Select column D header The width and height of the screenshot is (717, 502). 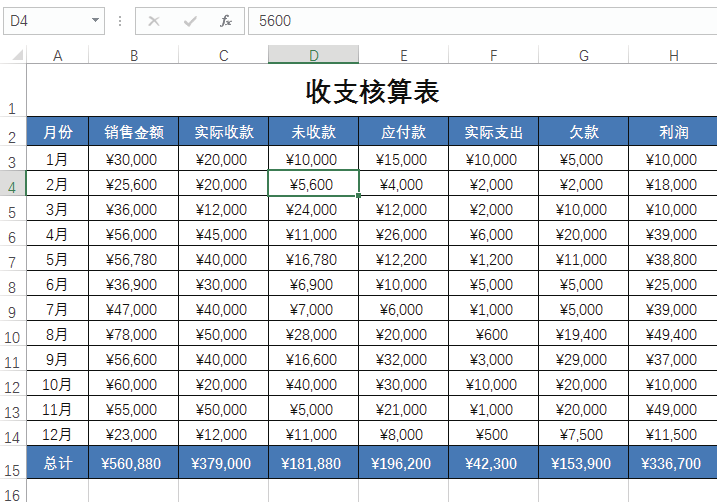pyautogui.click(x=313, y=55)
